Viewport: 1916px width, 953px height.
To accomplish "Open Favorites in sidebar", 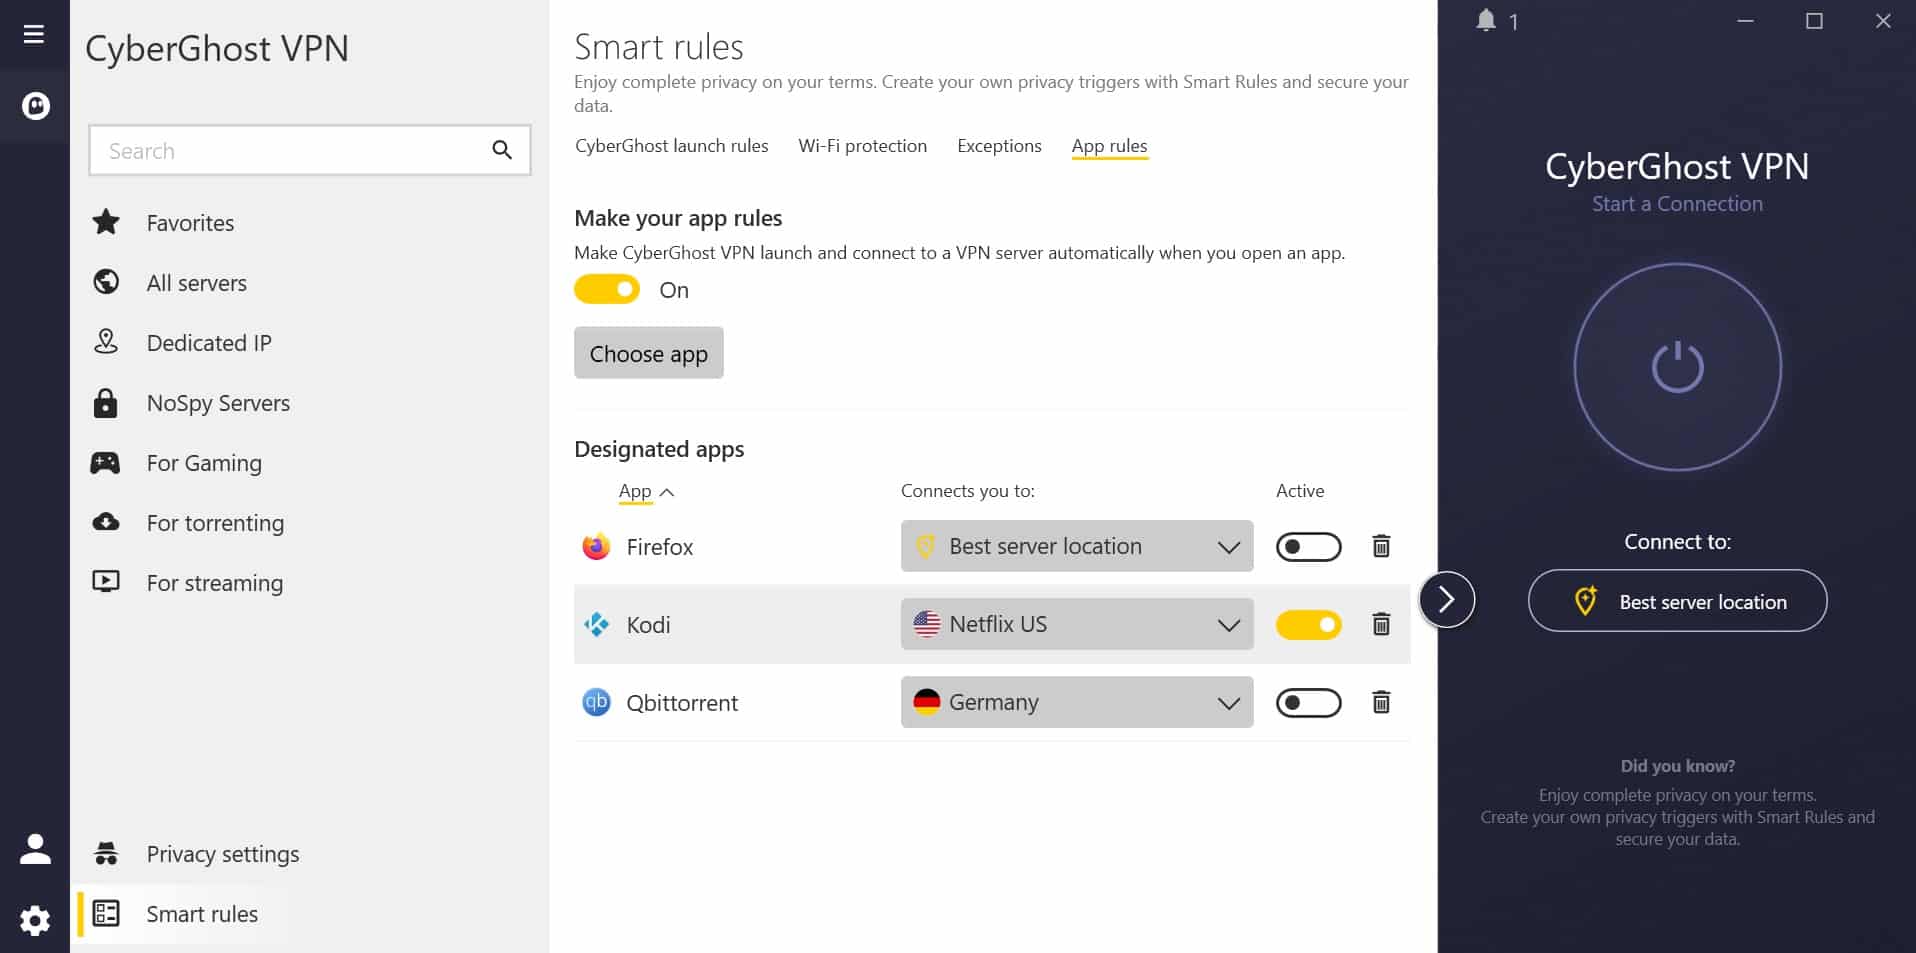I will click(x=190, y=223).
